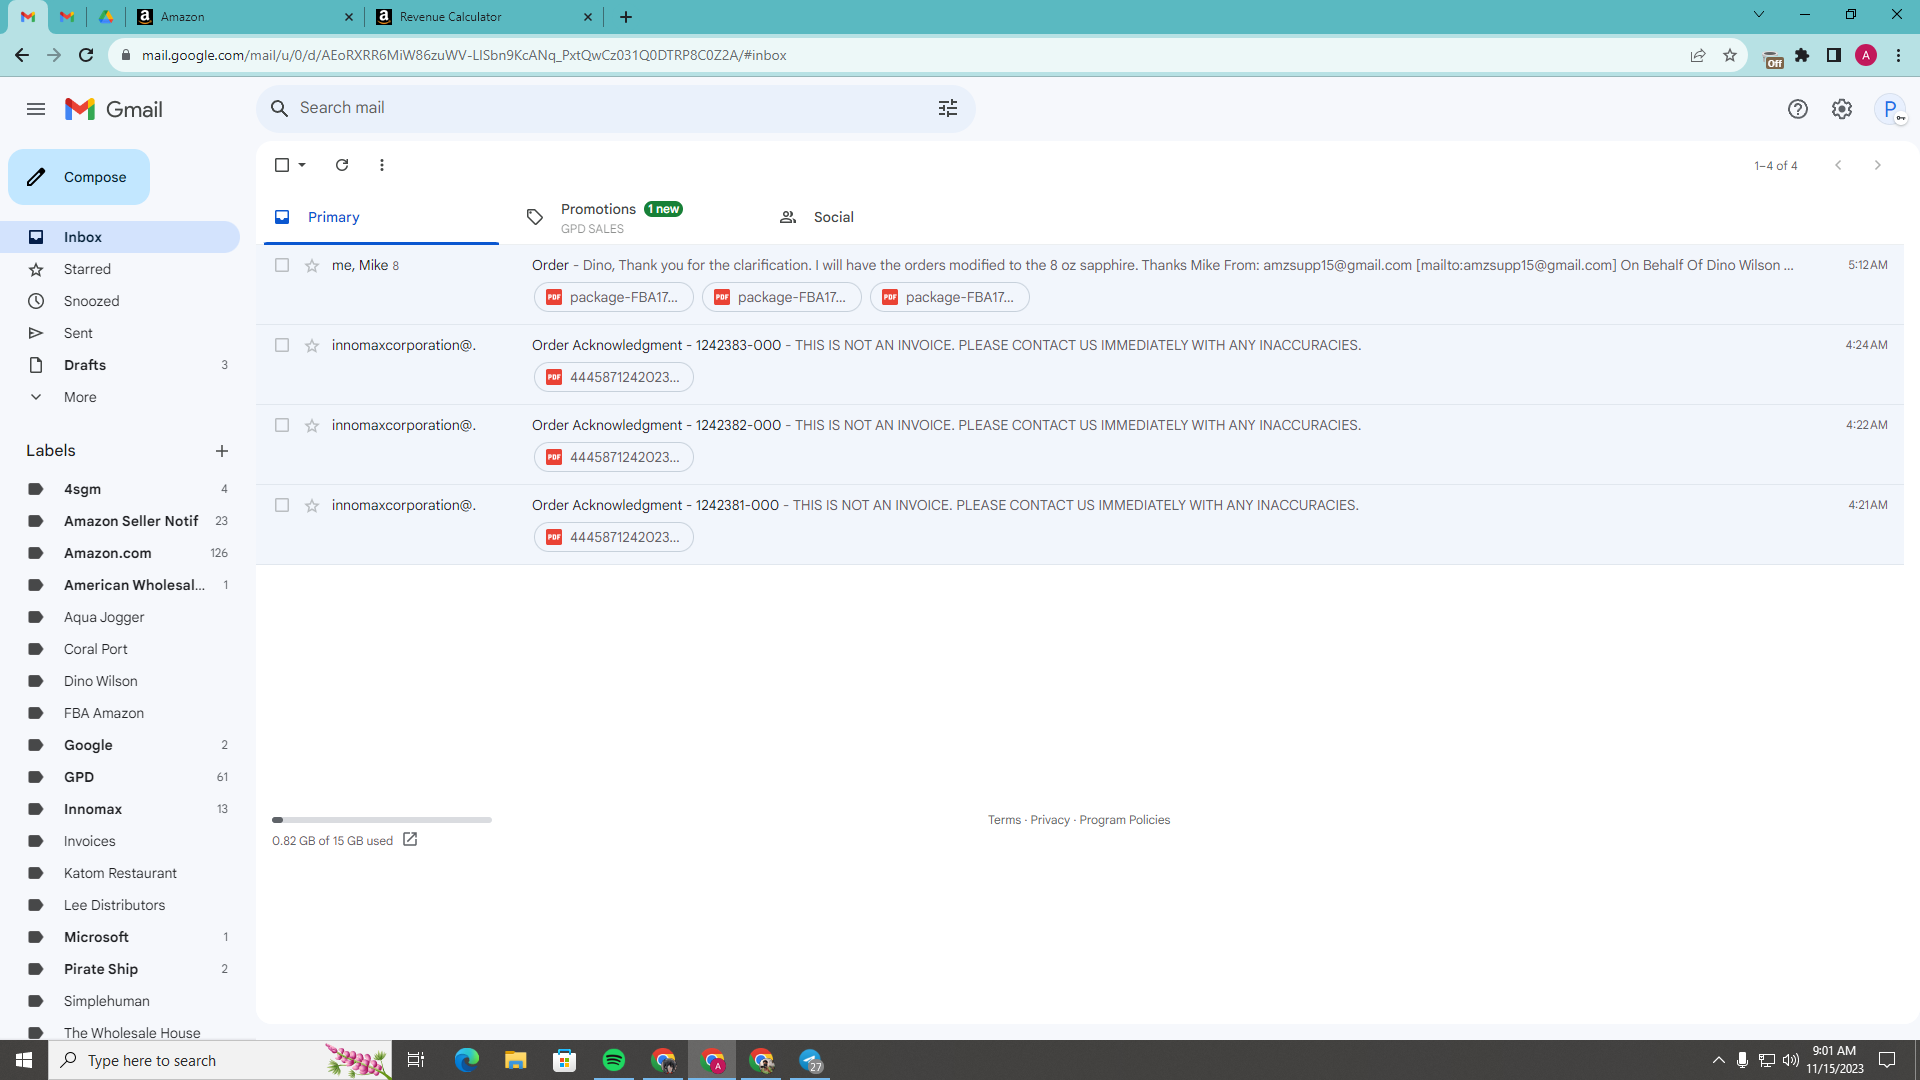Click the browser address bar URL
This screenshot has width=1920, height=1080.
click(x=464, y=55)
